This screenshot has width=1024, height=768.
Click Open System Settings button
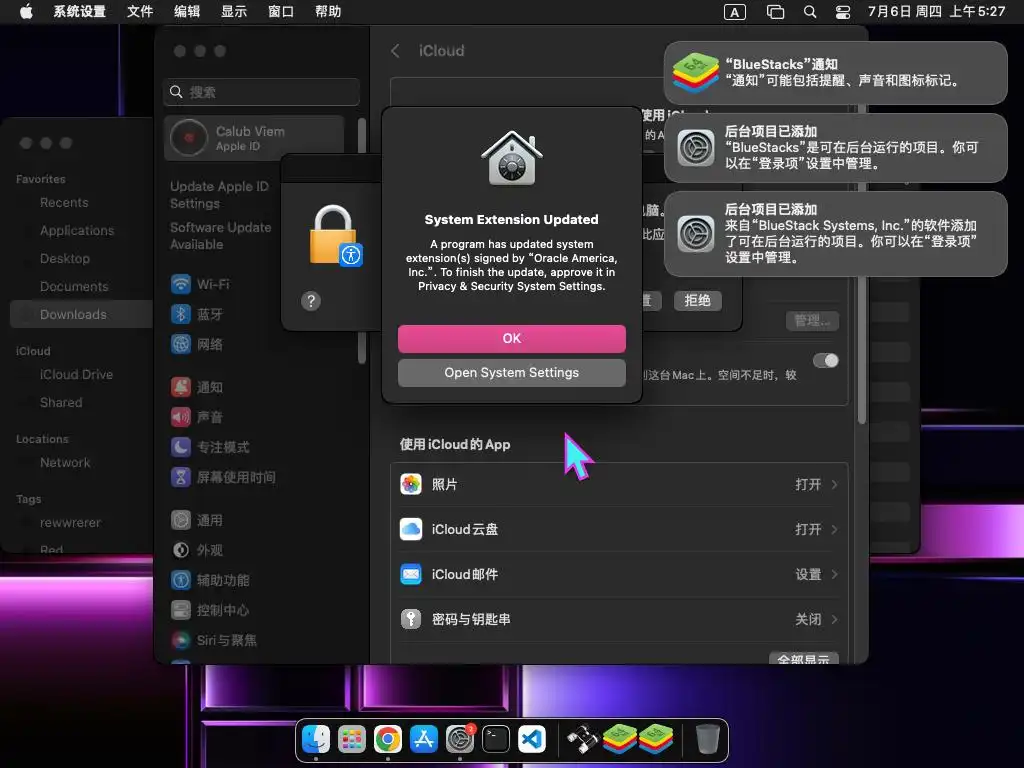[x=511, y=372]
